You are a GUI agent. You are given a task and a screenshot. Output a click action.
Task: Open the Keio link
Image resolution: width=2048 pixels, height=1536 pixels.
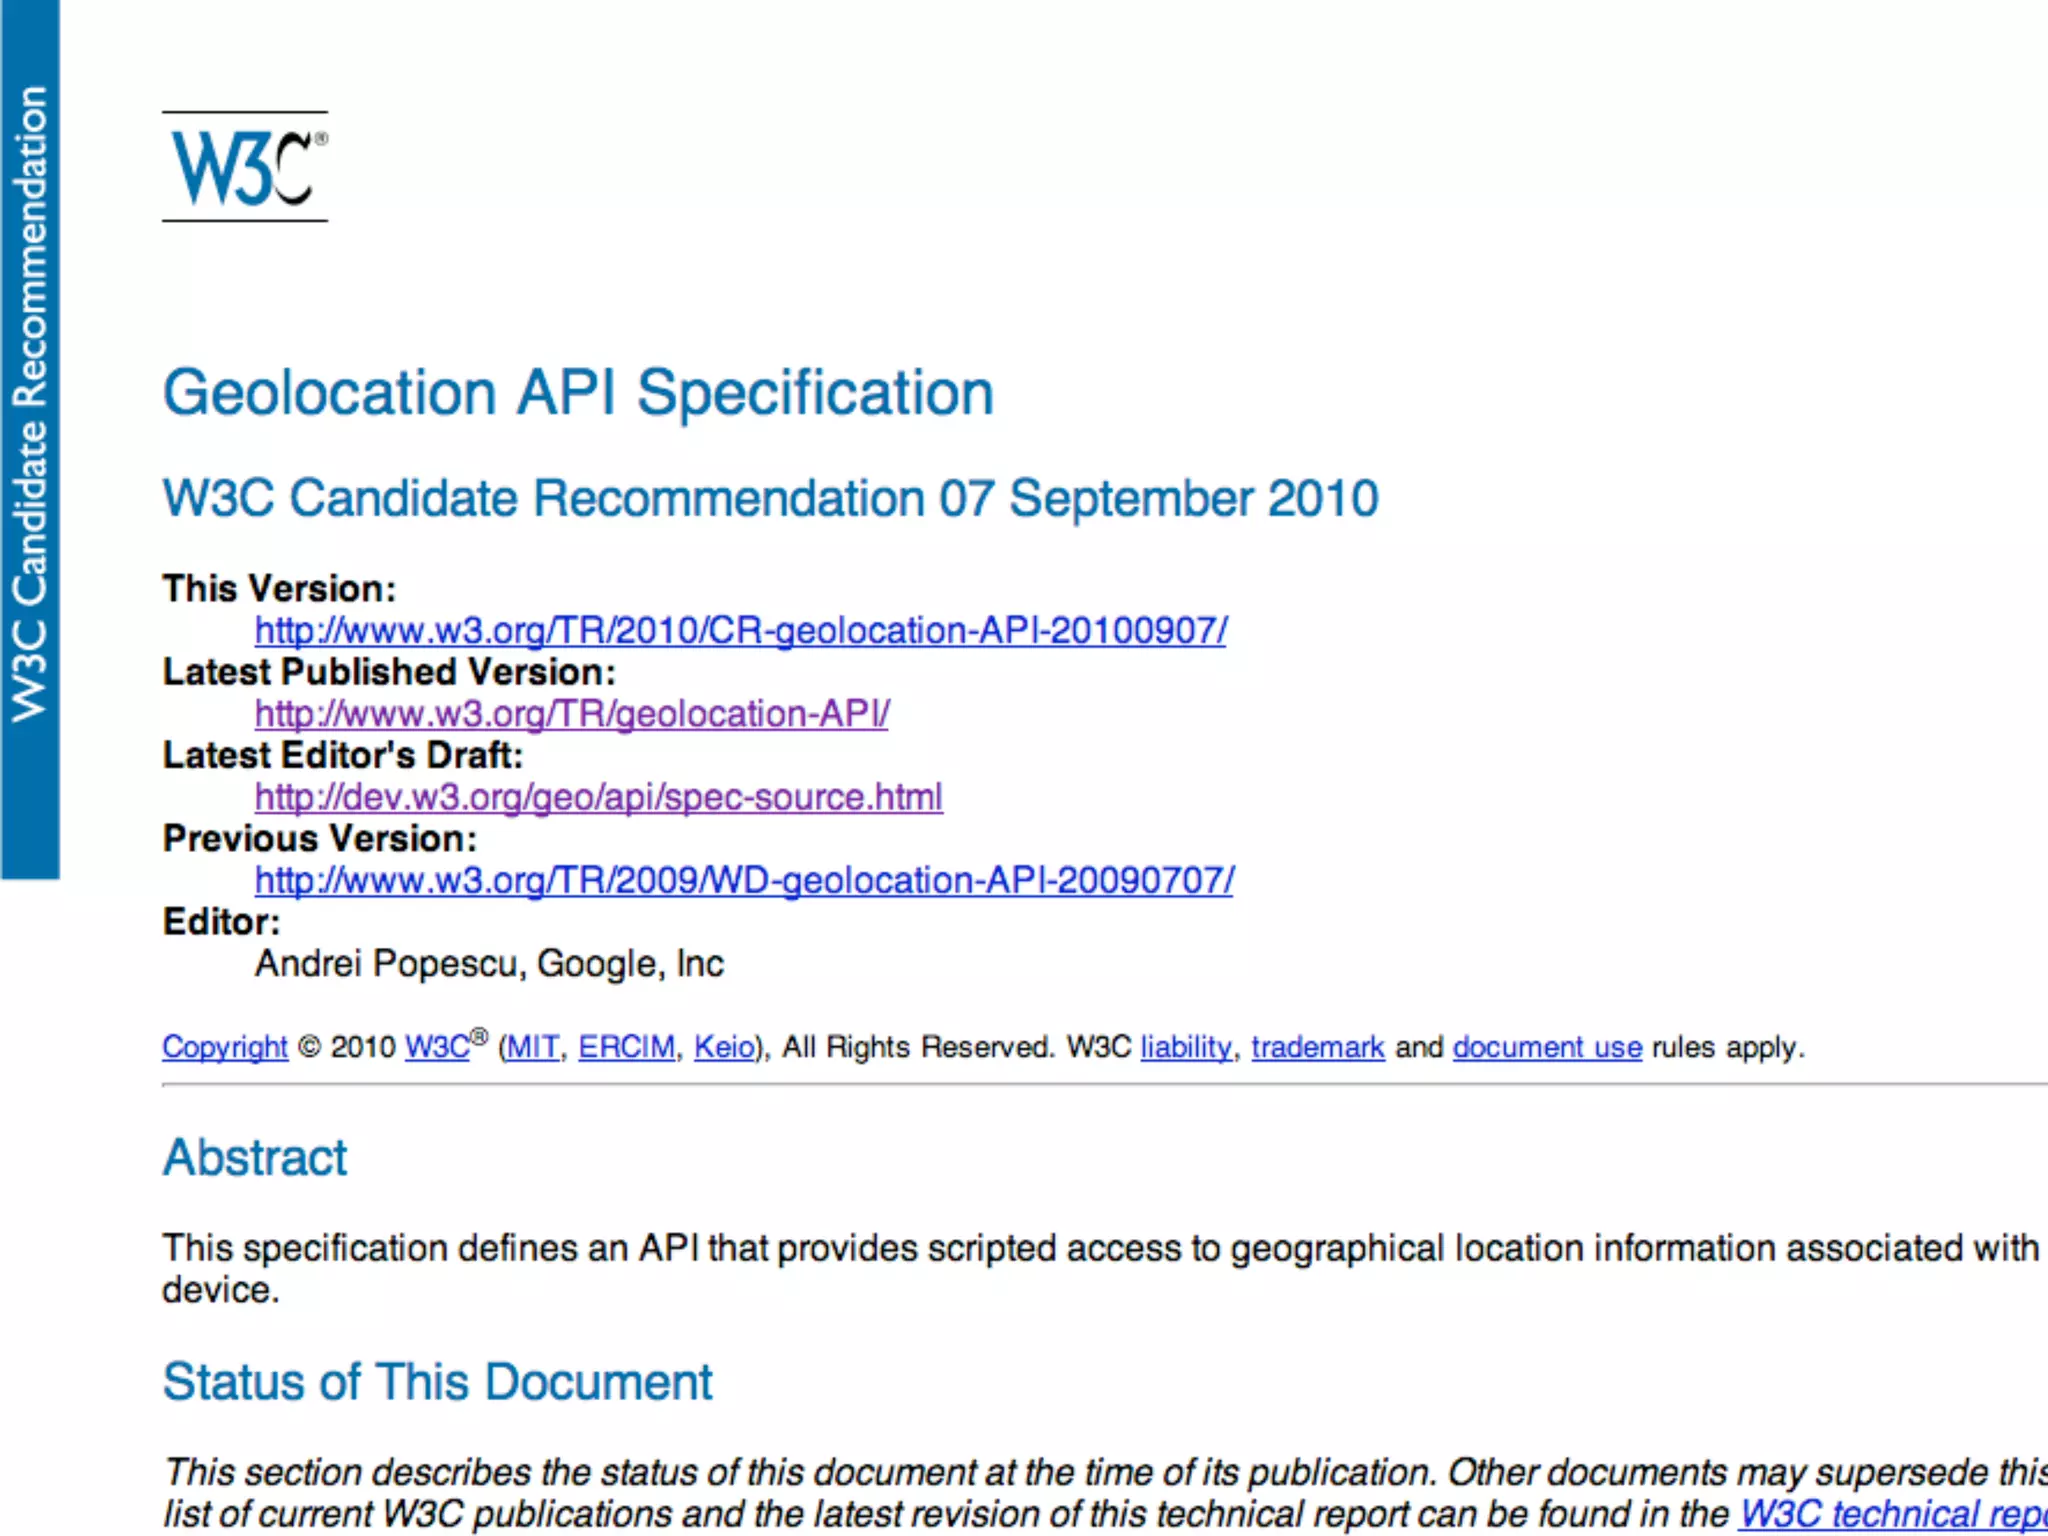click(725, 1047)
